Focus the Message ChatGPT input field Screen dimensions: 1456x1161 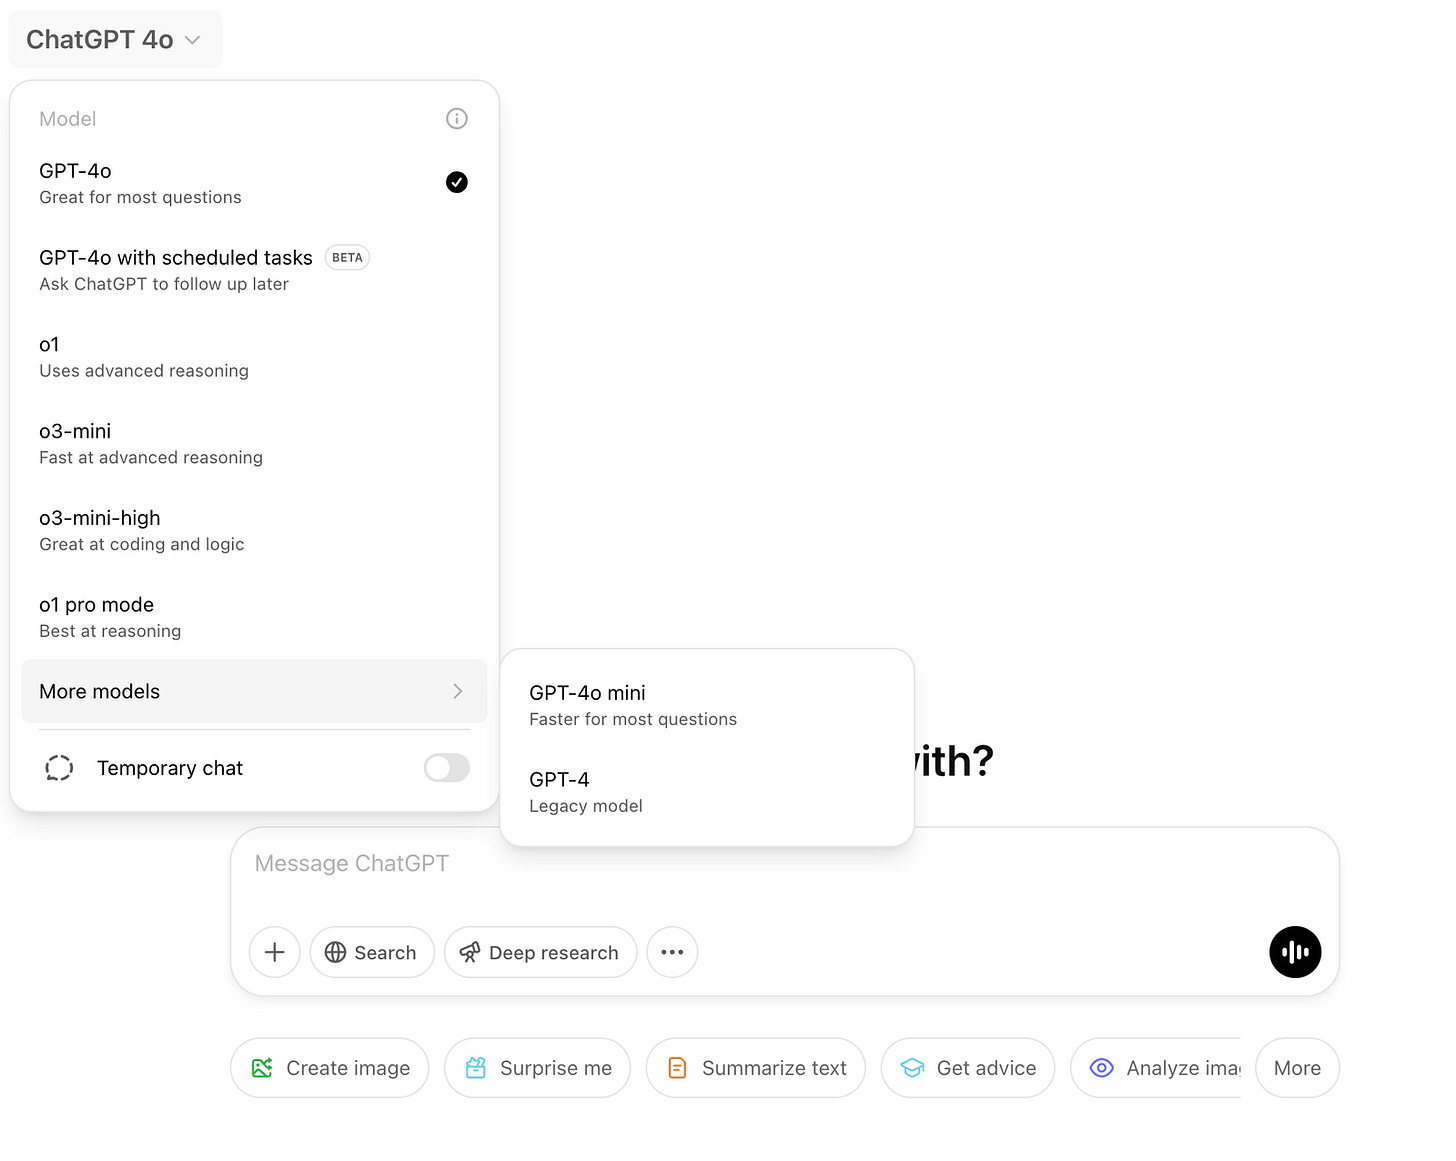[x=785, y=864]
